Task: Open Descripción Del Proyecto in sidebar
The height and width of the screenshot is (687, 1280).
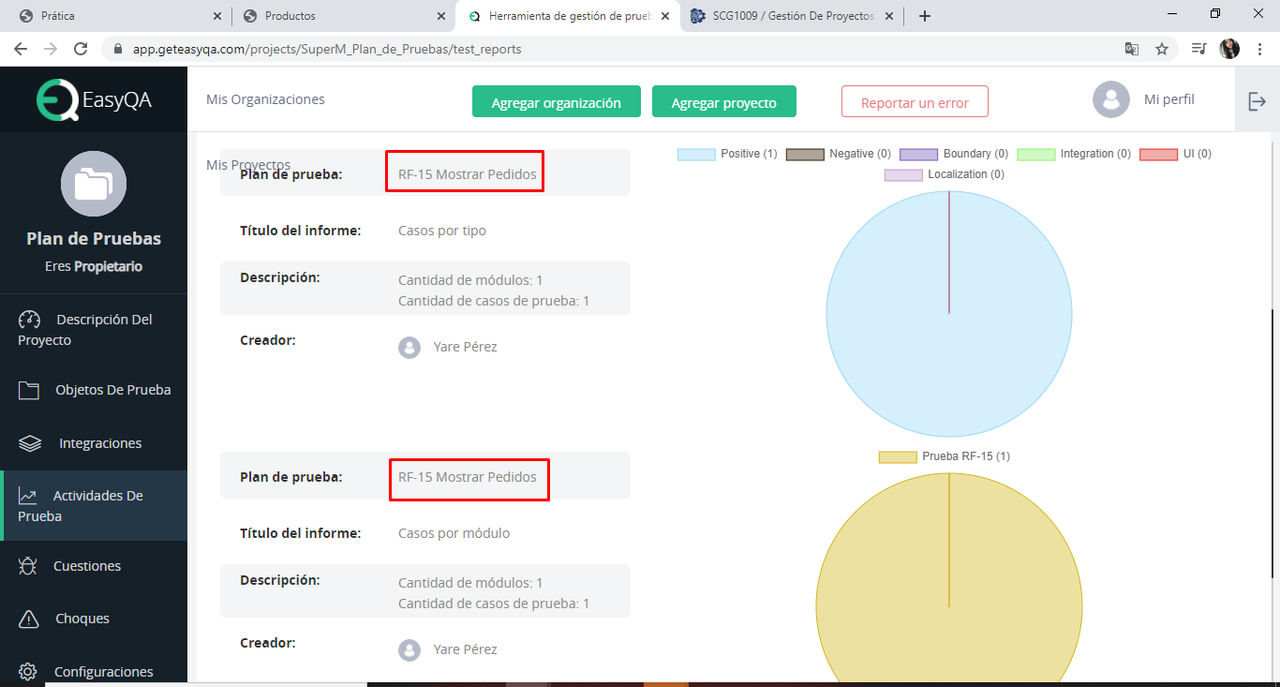Action: tap(93, 330)
